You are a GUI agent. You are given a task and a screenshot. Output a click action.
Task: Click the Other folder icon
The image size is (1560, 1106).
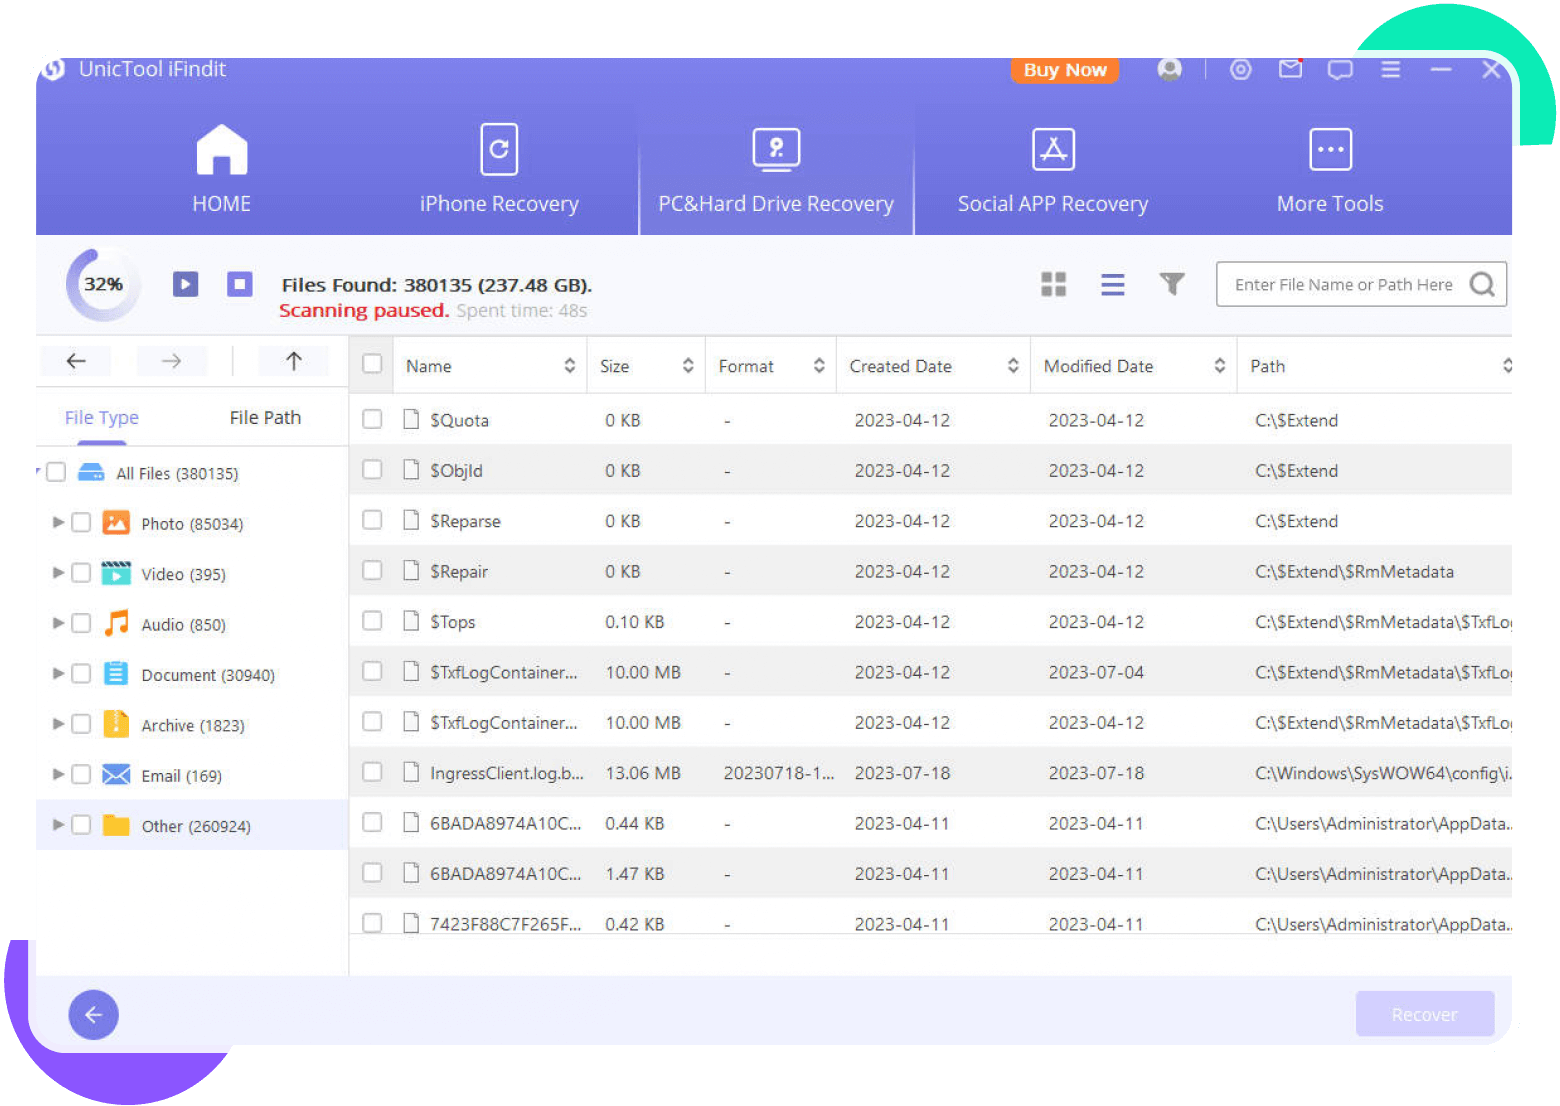116,824
